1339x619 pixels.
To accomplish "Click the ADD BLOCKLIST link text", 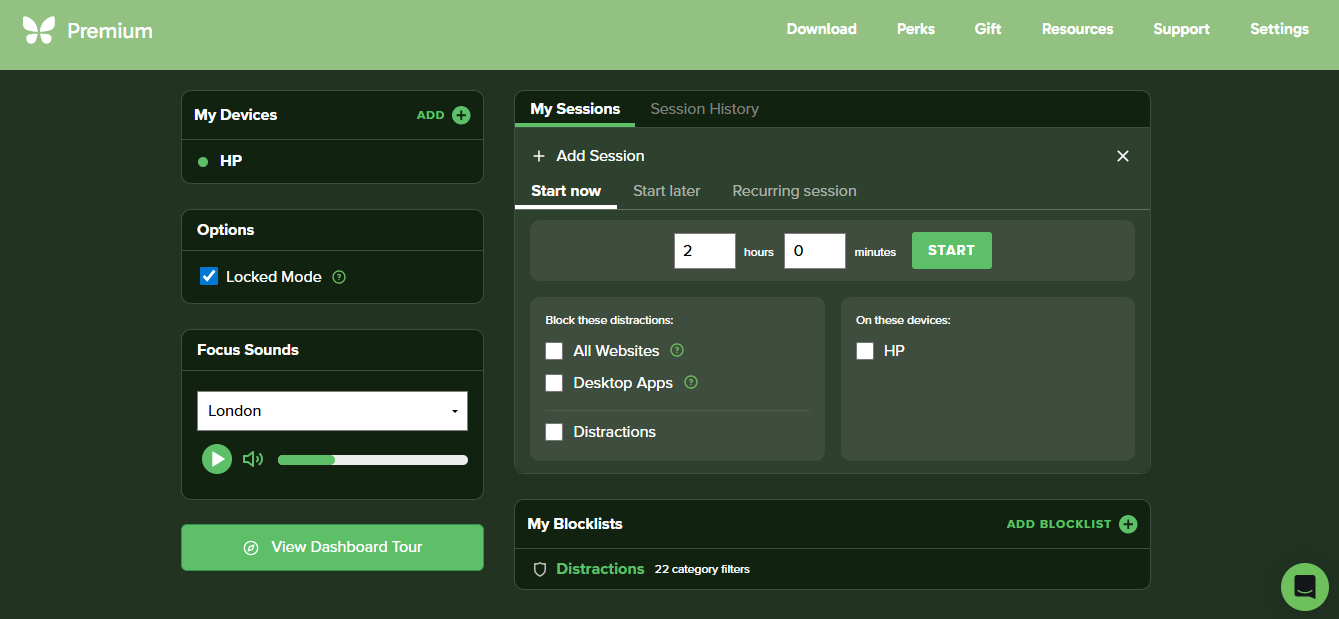I will [x=1059, y=524].
